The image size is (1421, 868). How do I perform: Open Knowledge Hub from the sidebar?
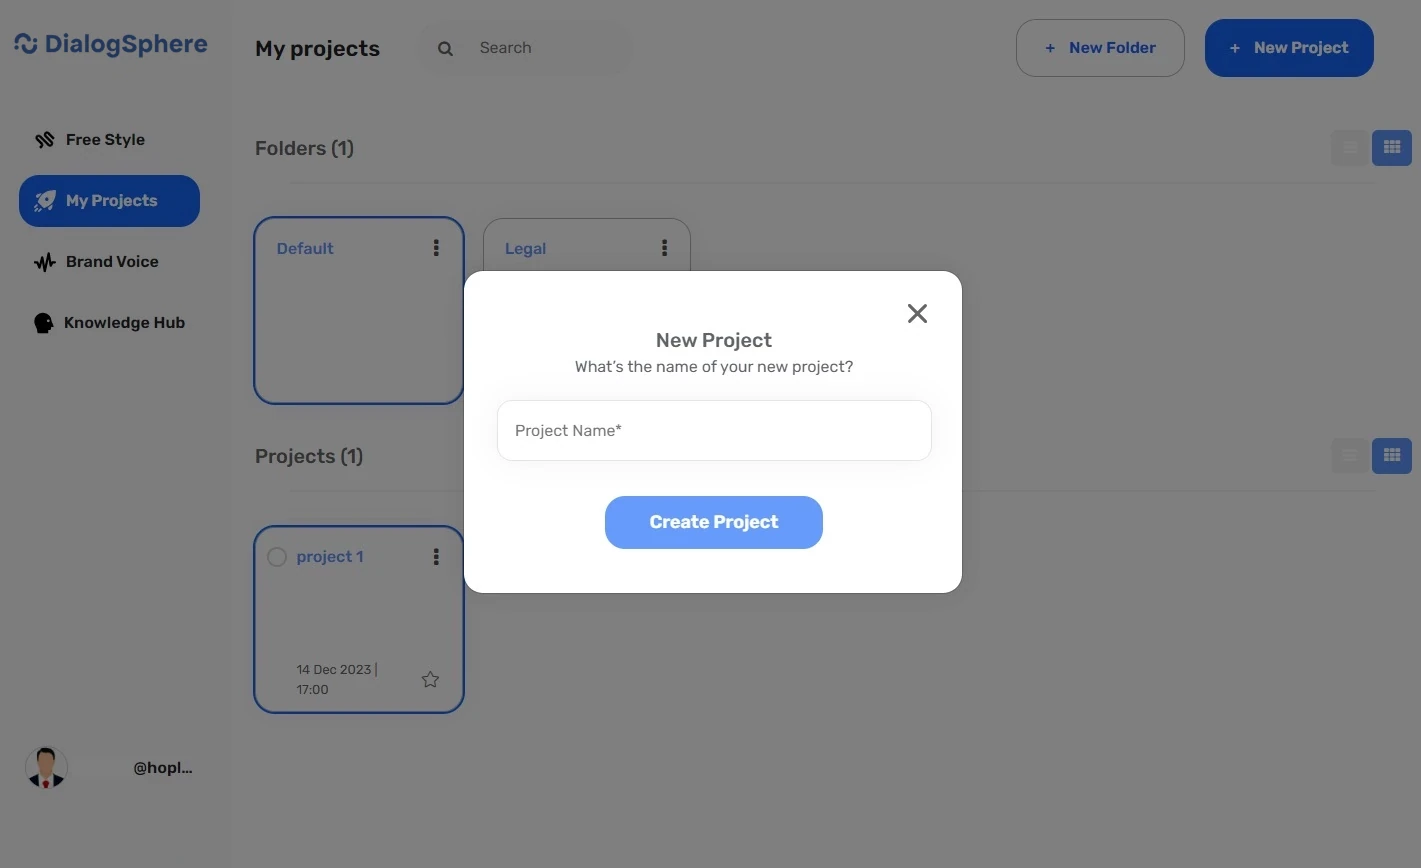click(124, 322)
